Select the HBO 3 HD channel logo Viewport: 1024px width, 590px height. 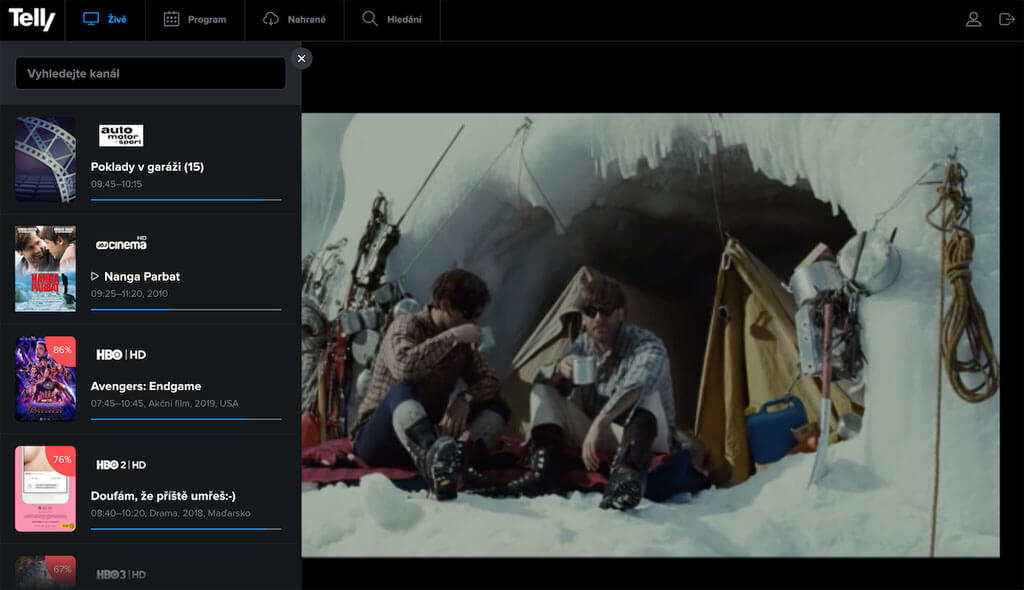pos(121,574)
